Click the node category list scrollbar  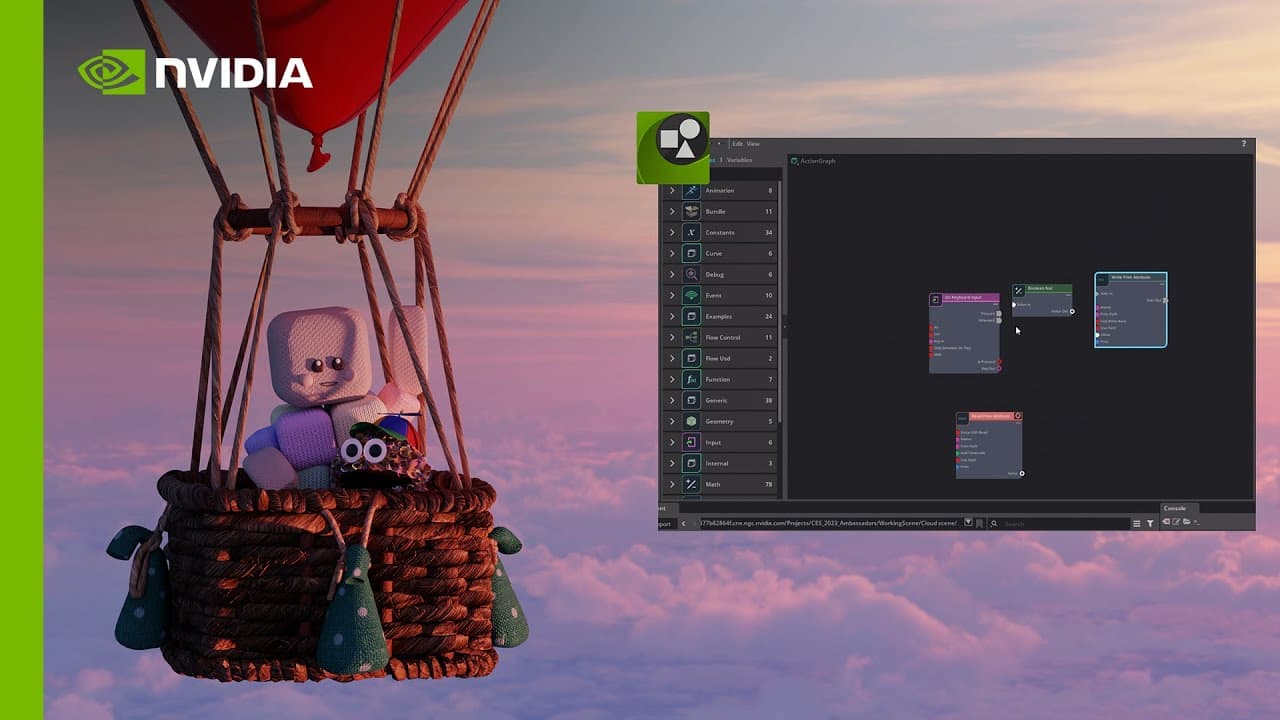(x=779, y=300)
